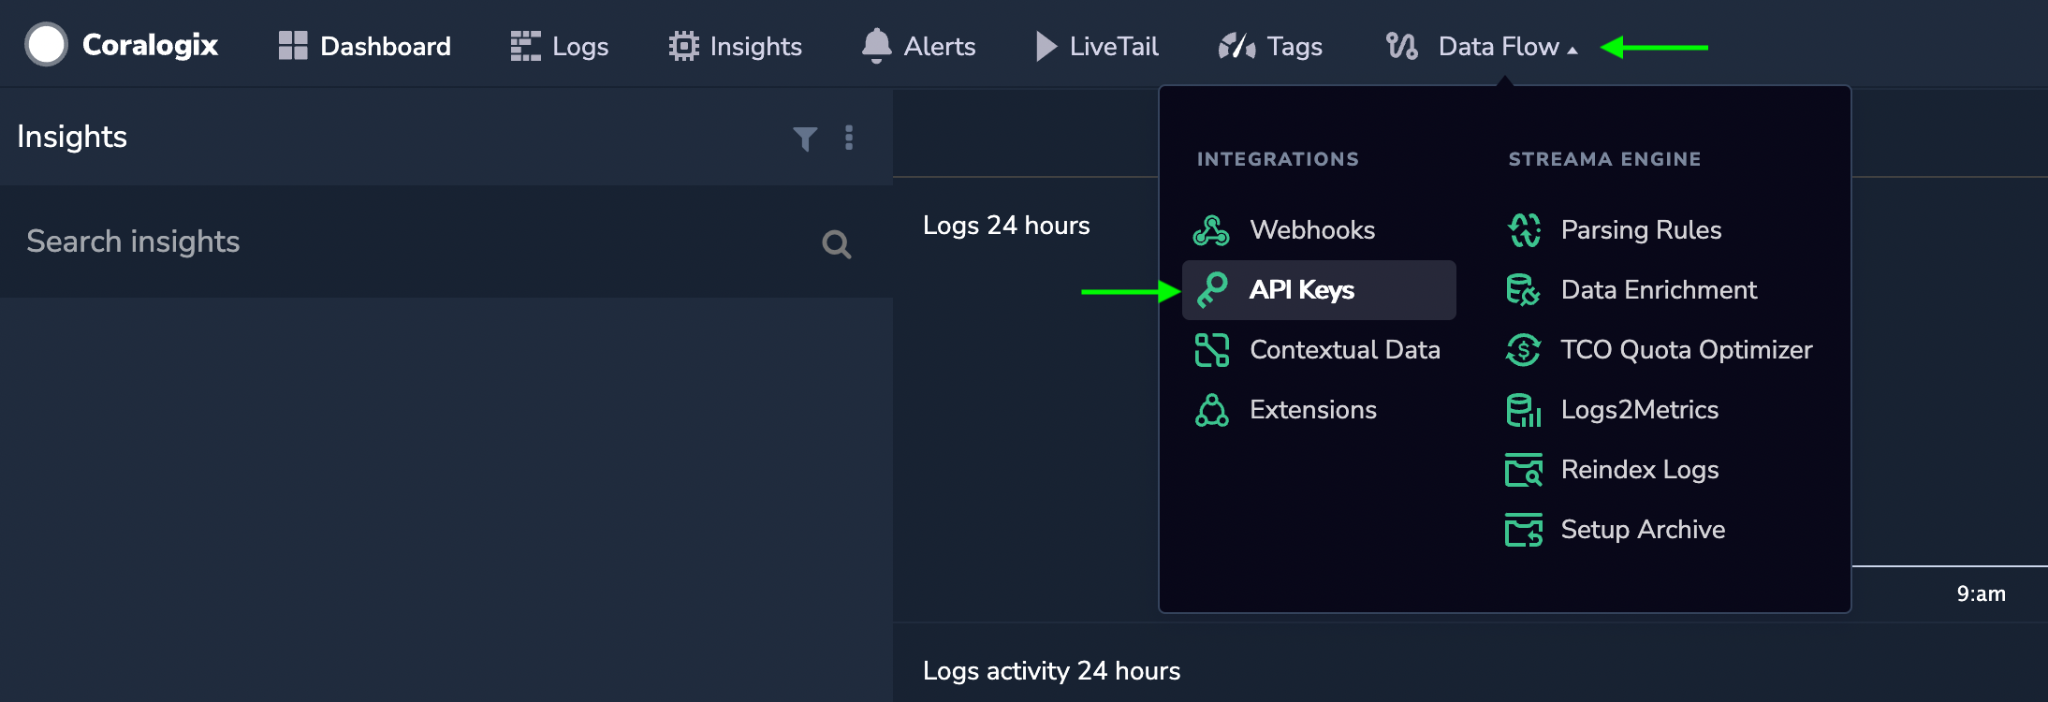Open Parsing Rules entry
Screen dimensions: 2048x702
tap(1641, 230)
